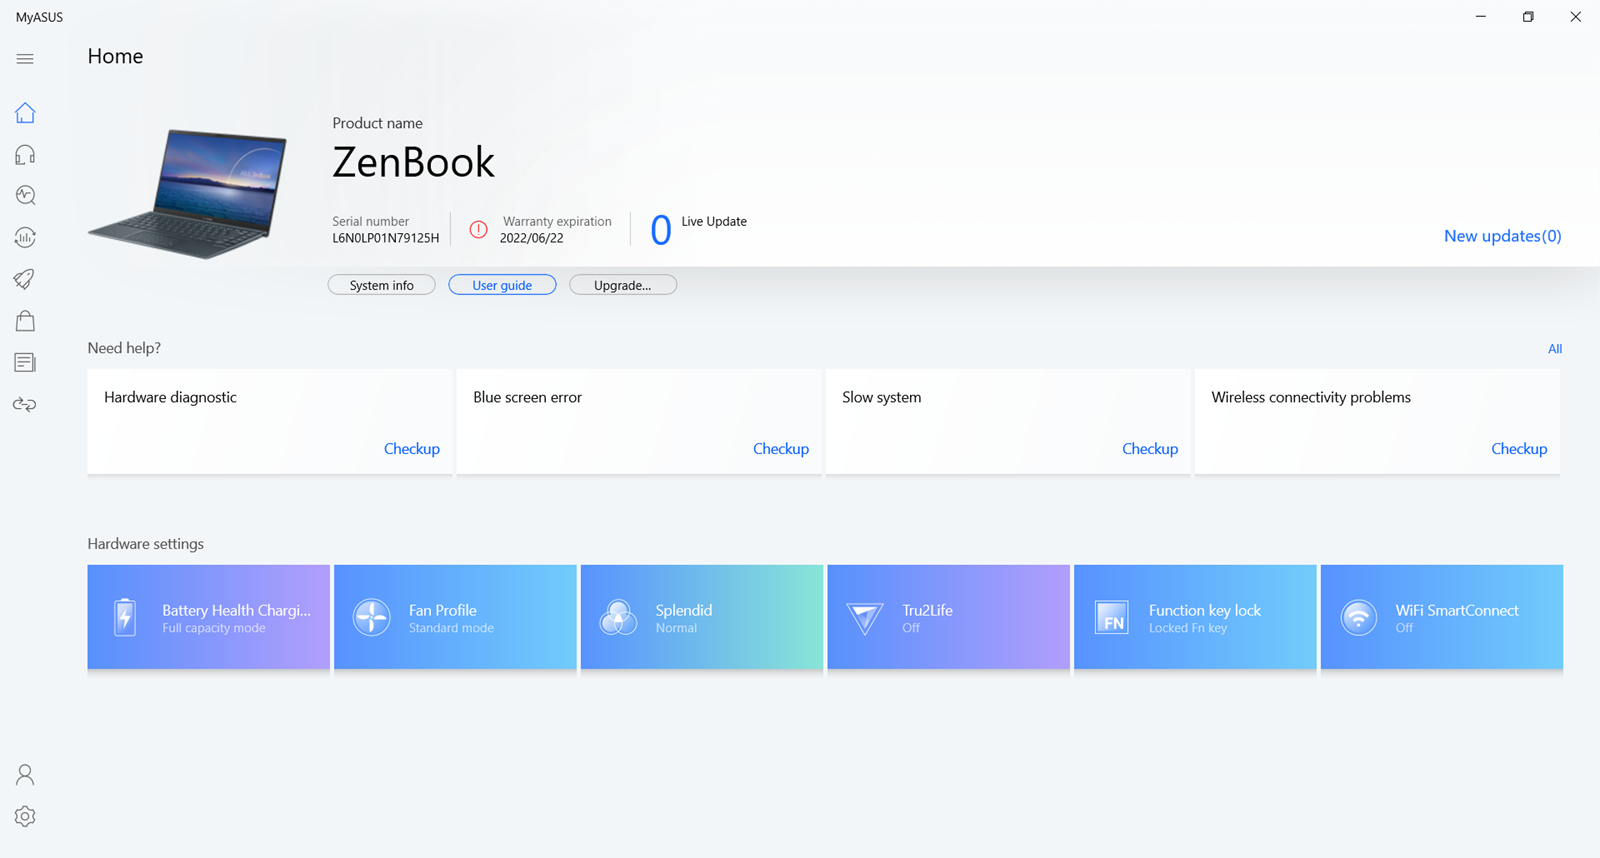Open Link to MyASUS chain icon
The width and height of the screenshot is (1600, 858).
pos(25,404)
